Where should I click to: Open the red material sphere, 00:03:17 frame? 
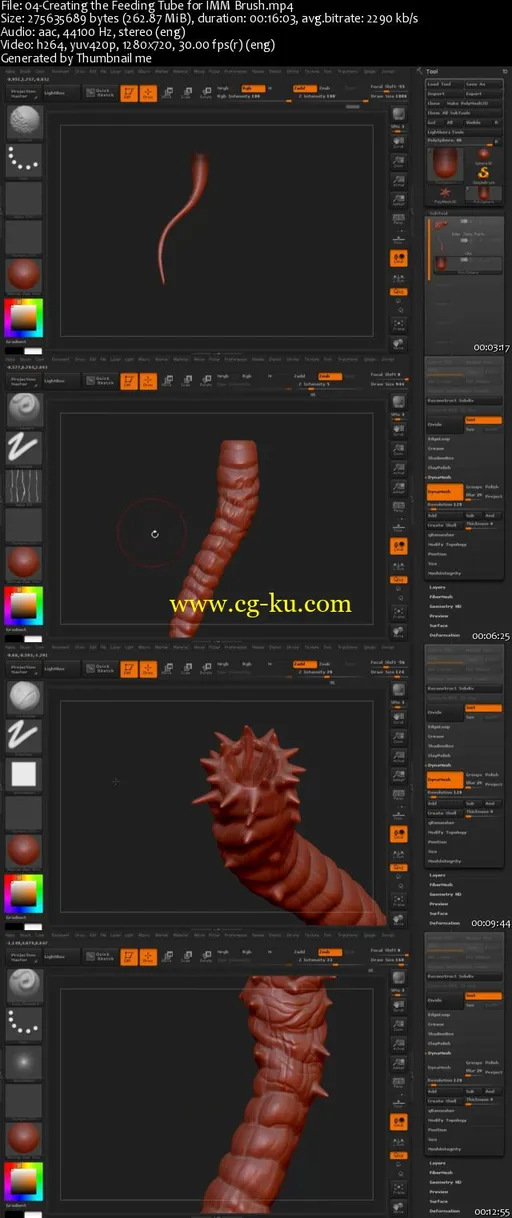click(24, 276)
